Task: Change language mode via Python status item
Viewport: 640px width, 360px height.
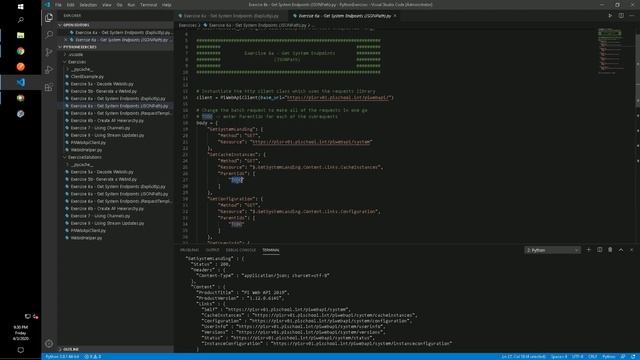Action: (x=609, y=357)
